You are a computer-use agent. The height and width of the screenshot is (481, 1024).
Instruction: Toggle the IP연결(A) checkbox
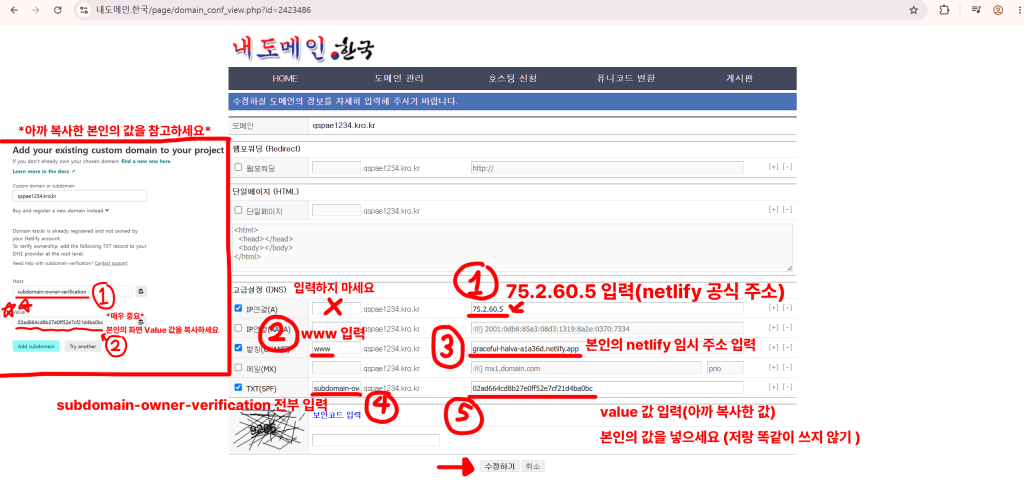[238, 308]
